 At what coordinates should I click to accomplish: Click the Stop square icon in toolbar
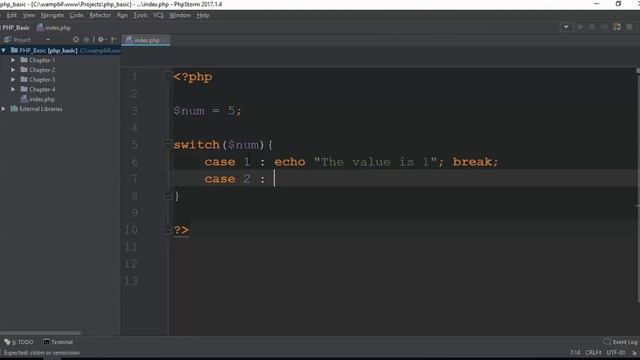pyautogui.click(x=629, y=27)
